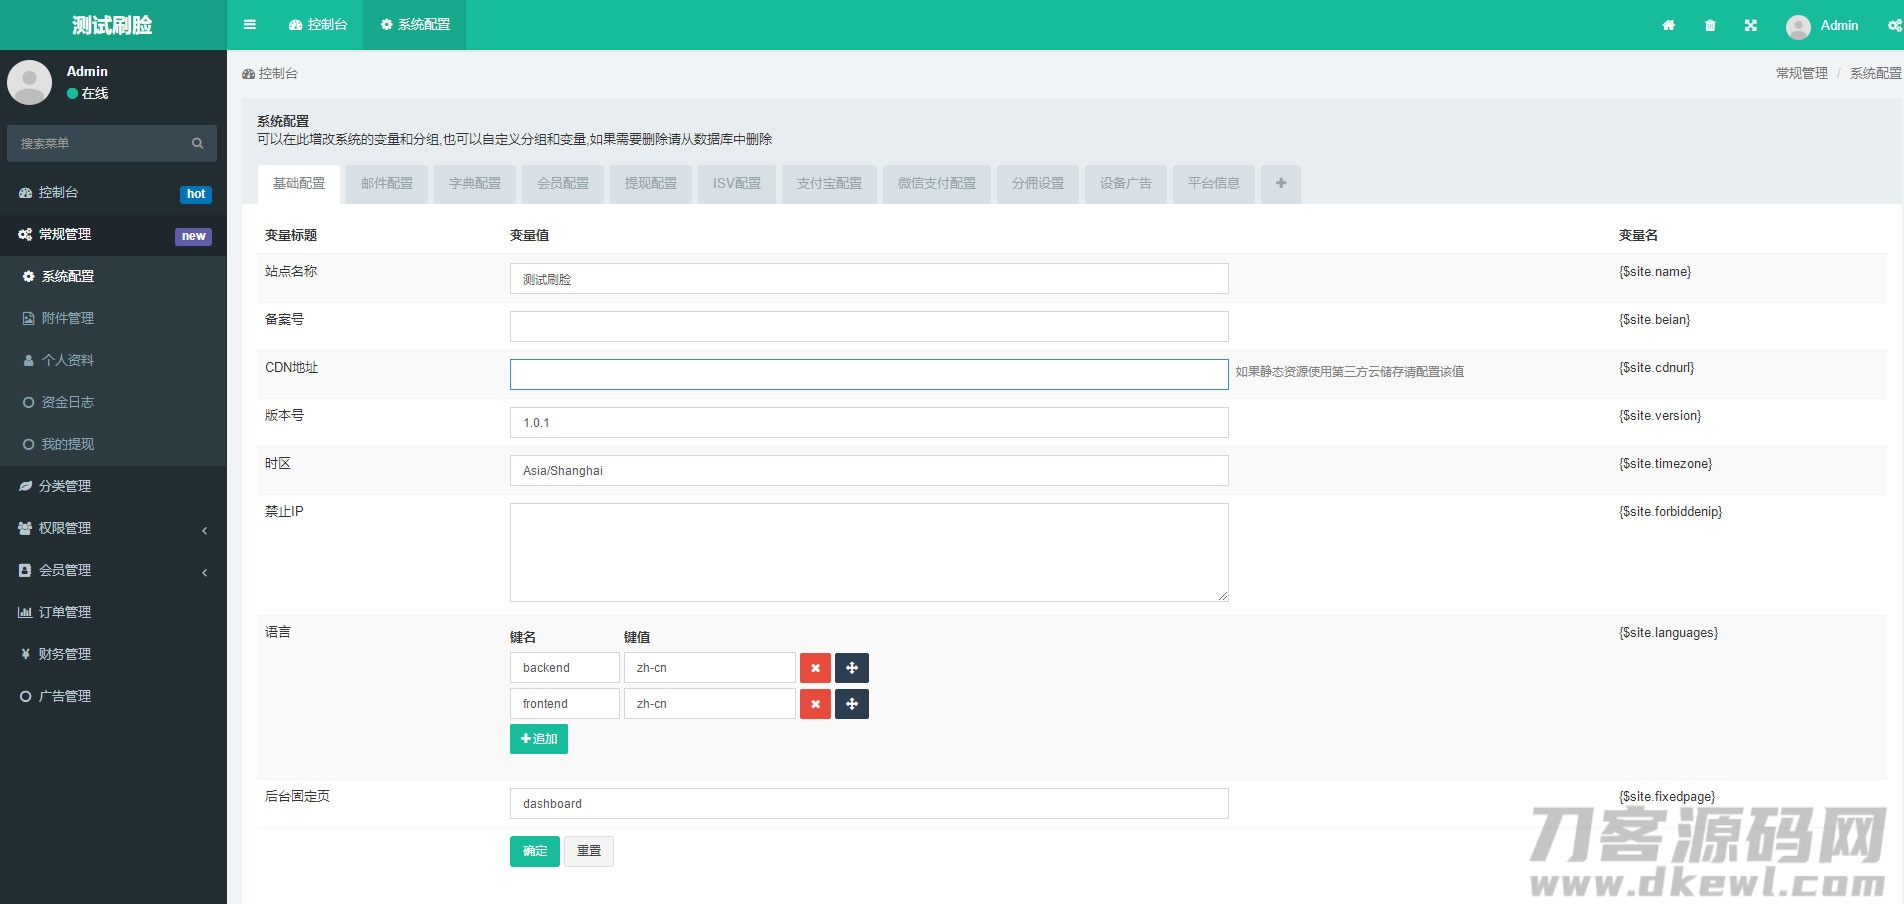Click the plus tab to add group
Viewport: 1904px width, 904px height.
[x=1280, y=184]
